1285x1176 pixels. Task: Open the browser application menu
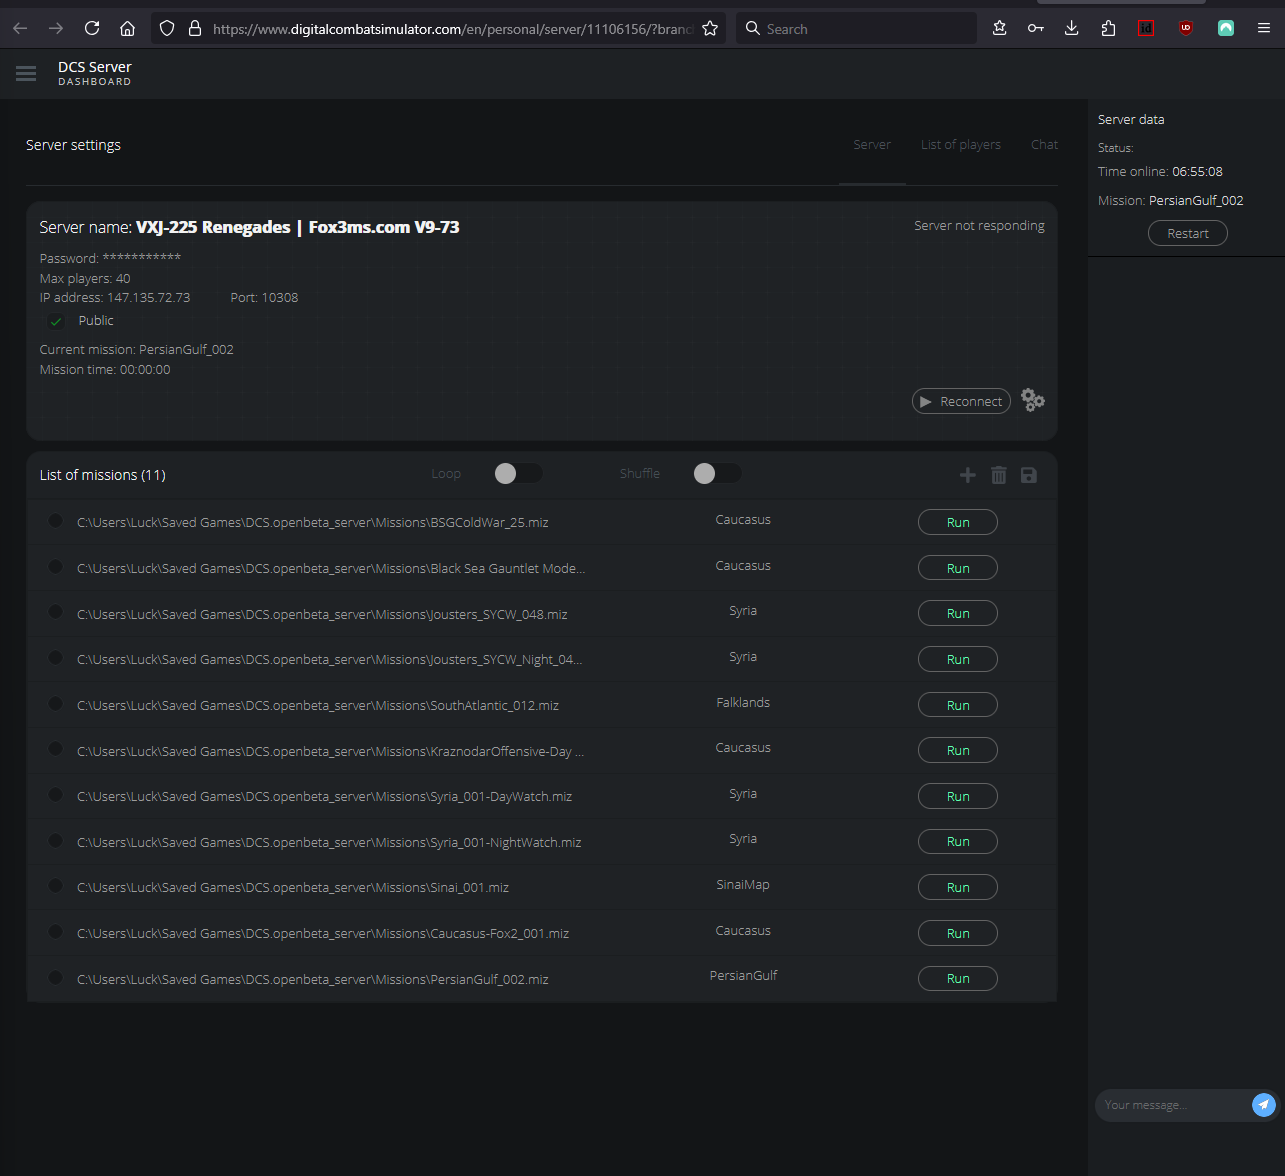(1264, 28)
